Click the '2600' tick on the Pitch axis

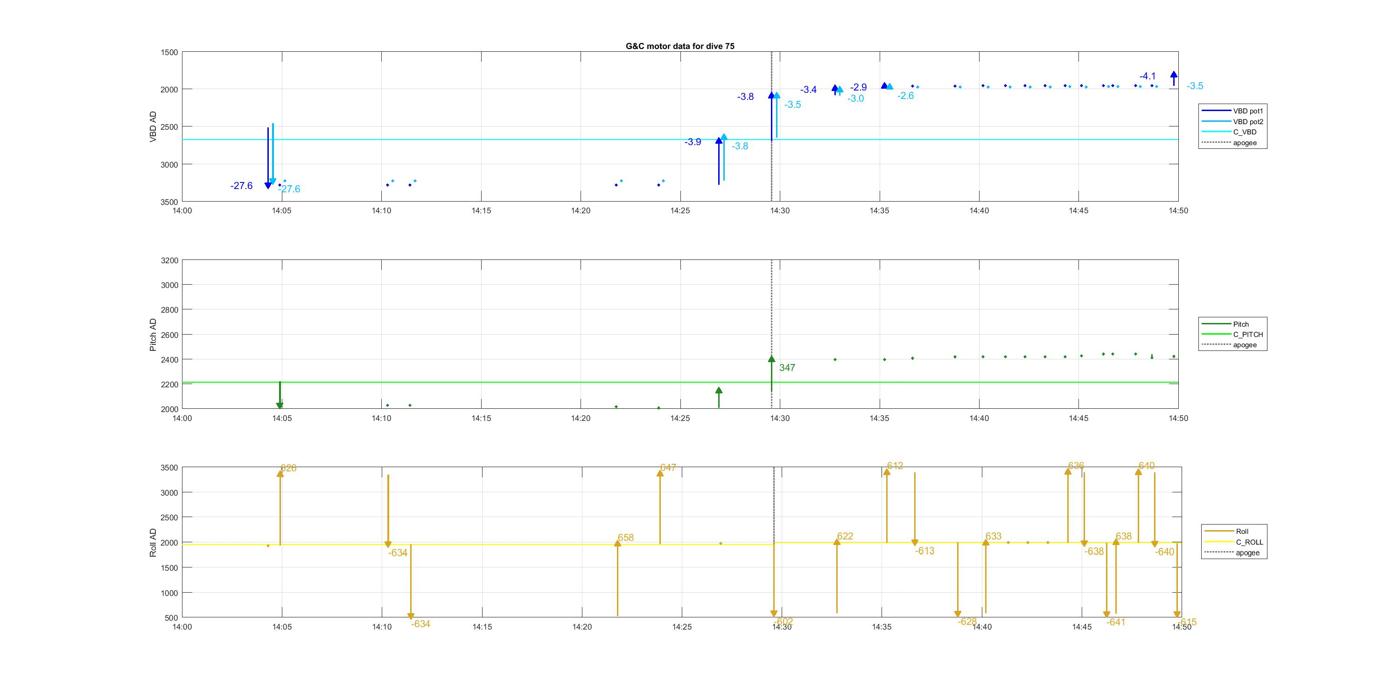point(167,335)
